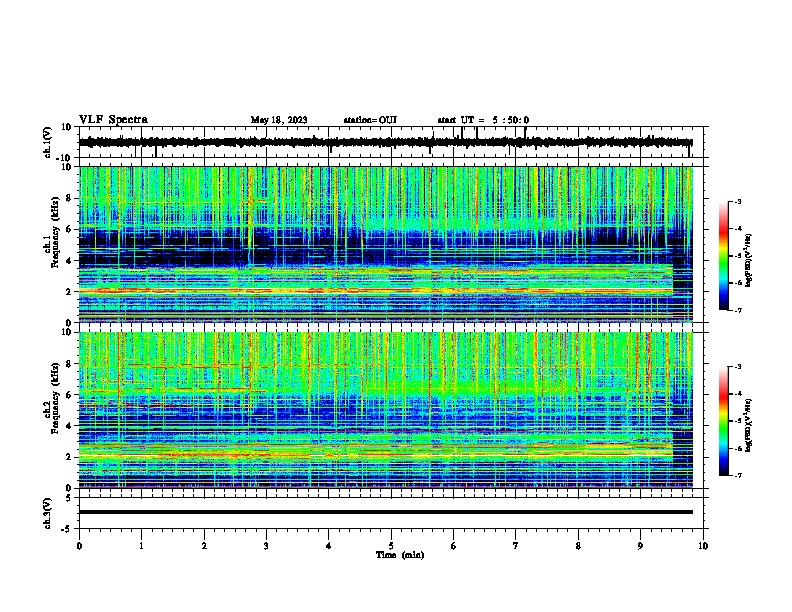Click the ch.1 voltage waveform trace
Screen dimensions: 792x612
tap(386, 143)
